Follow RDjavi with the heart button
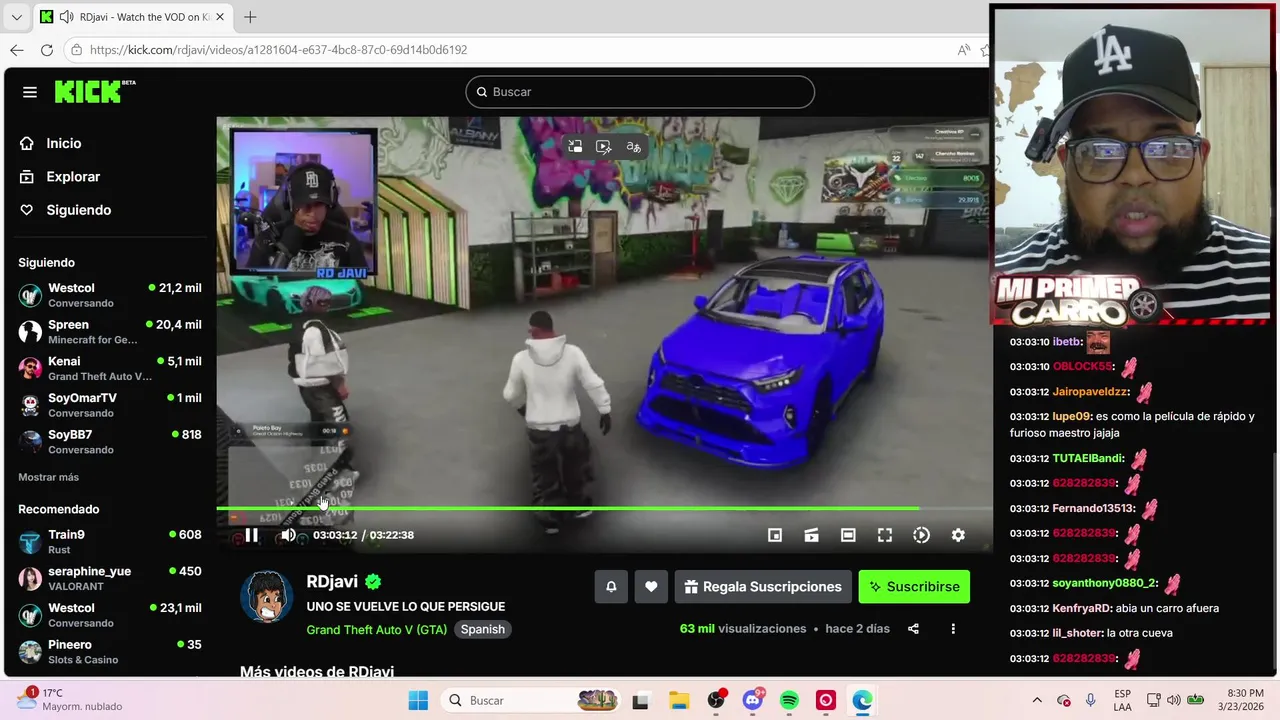1280x720 pixels. coord(651,587)
